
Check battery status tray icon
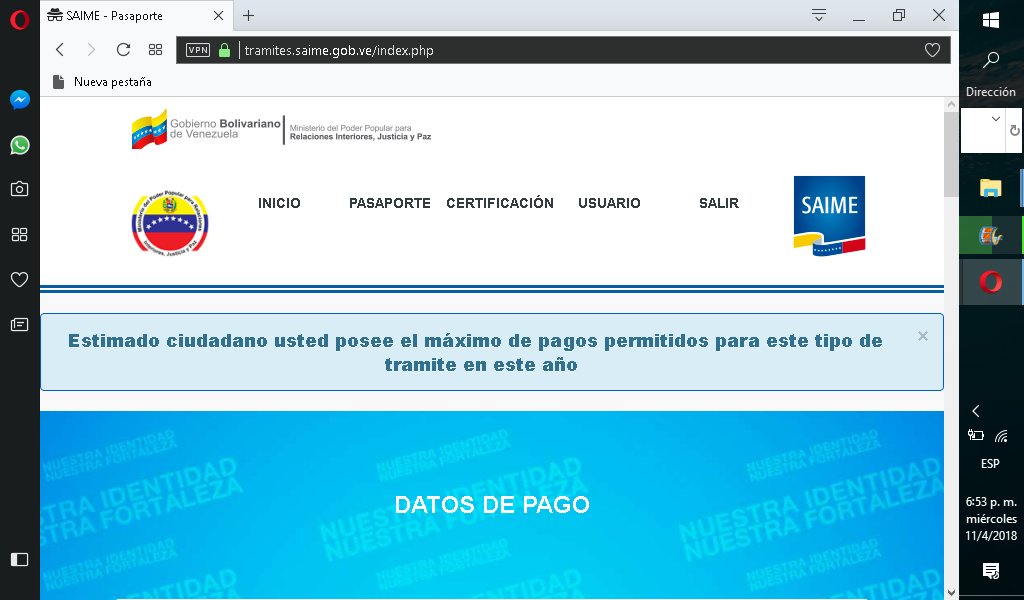pos(976,435)
